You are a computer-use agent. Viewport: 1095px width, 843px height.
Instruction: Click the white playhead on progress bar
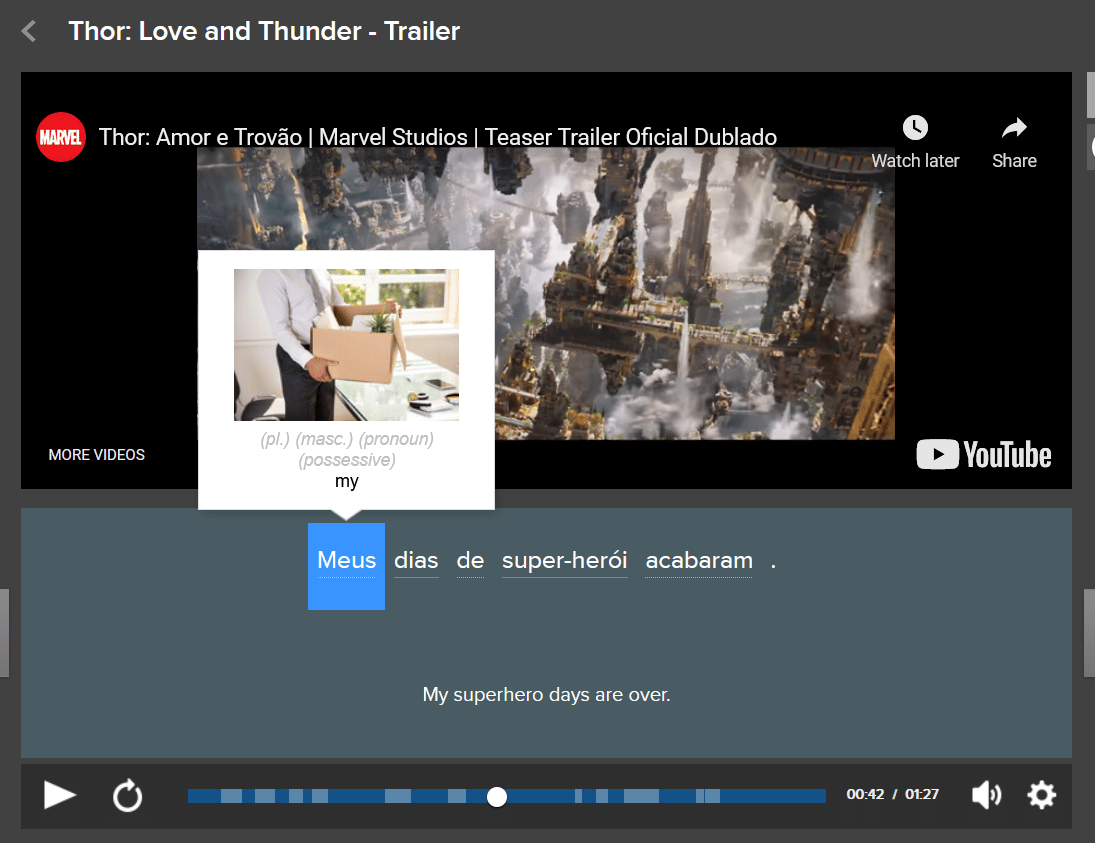(497, 796)
